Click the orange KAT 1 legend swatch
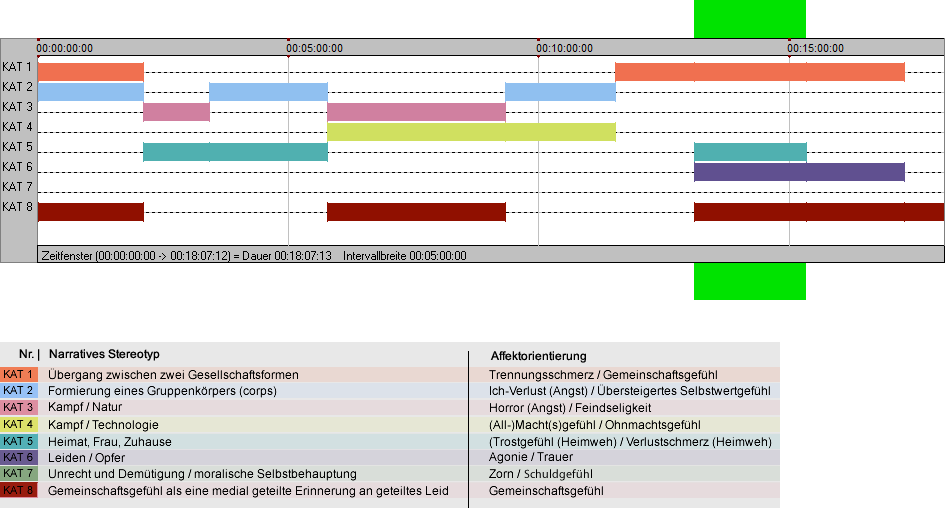 (19, 374)
